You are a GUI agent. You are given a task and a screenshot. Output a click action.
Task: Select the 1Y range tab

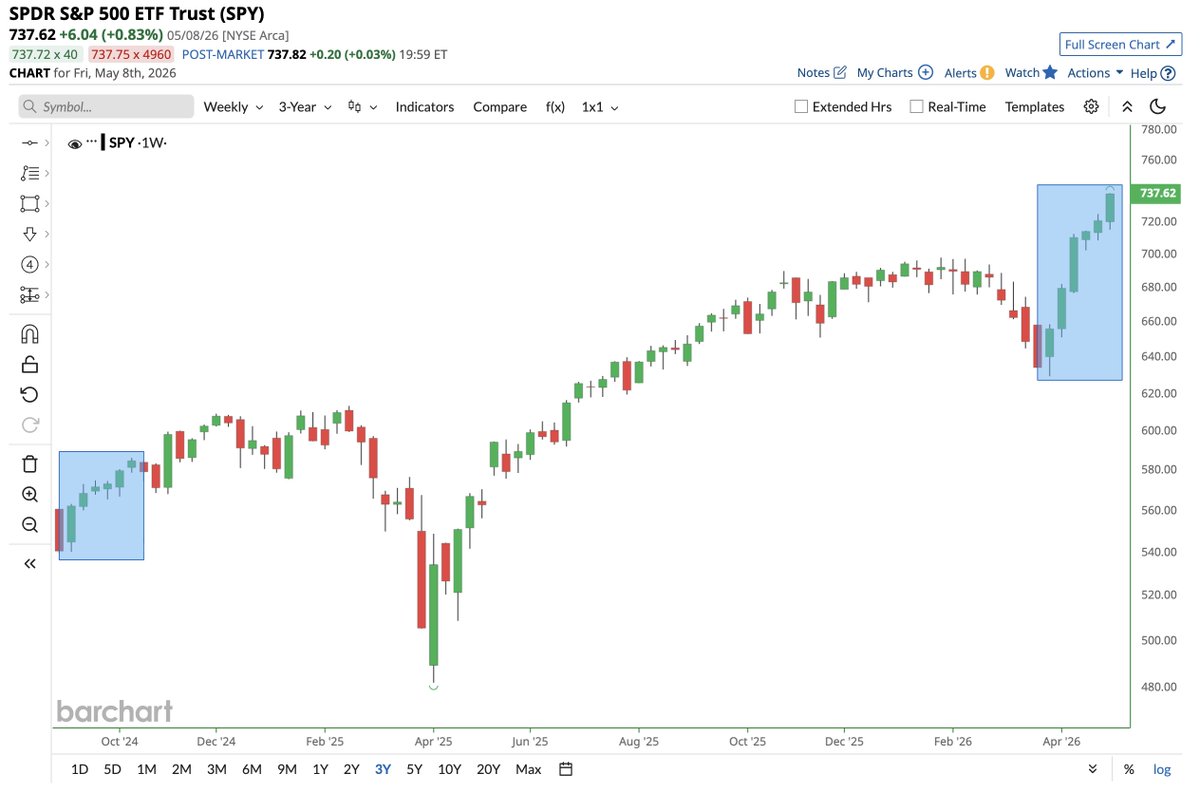click(320, 769)
